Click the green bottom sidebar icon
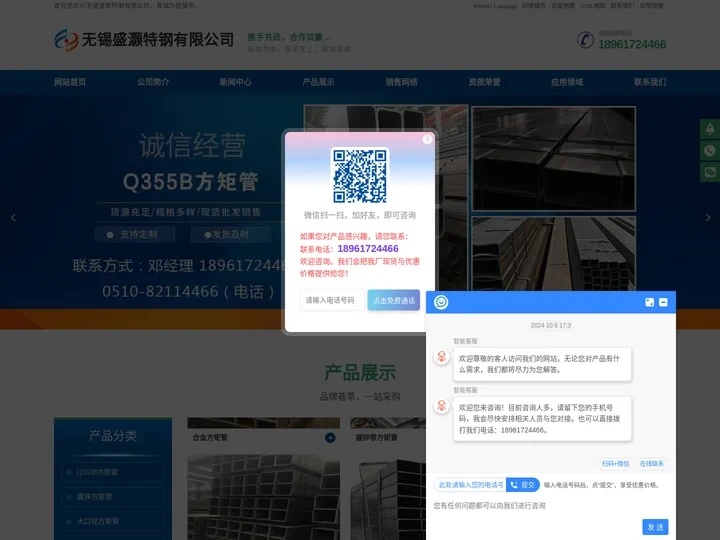This screenshot has height=540, width=720. (x=710, y=172)
